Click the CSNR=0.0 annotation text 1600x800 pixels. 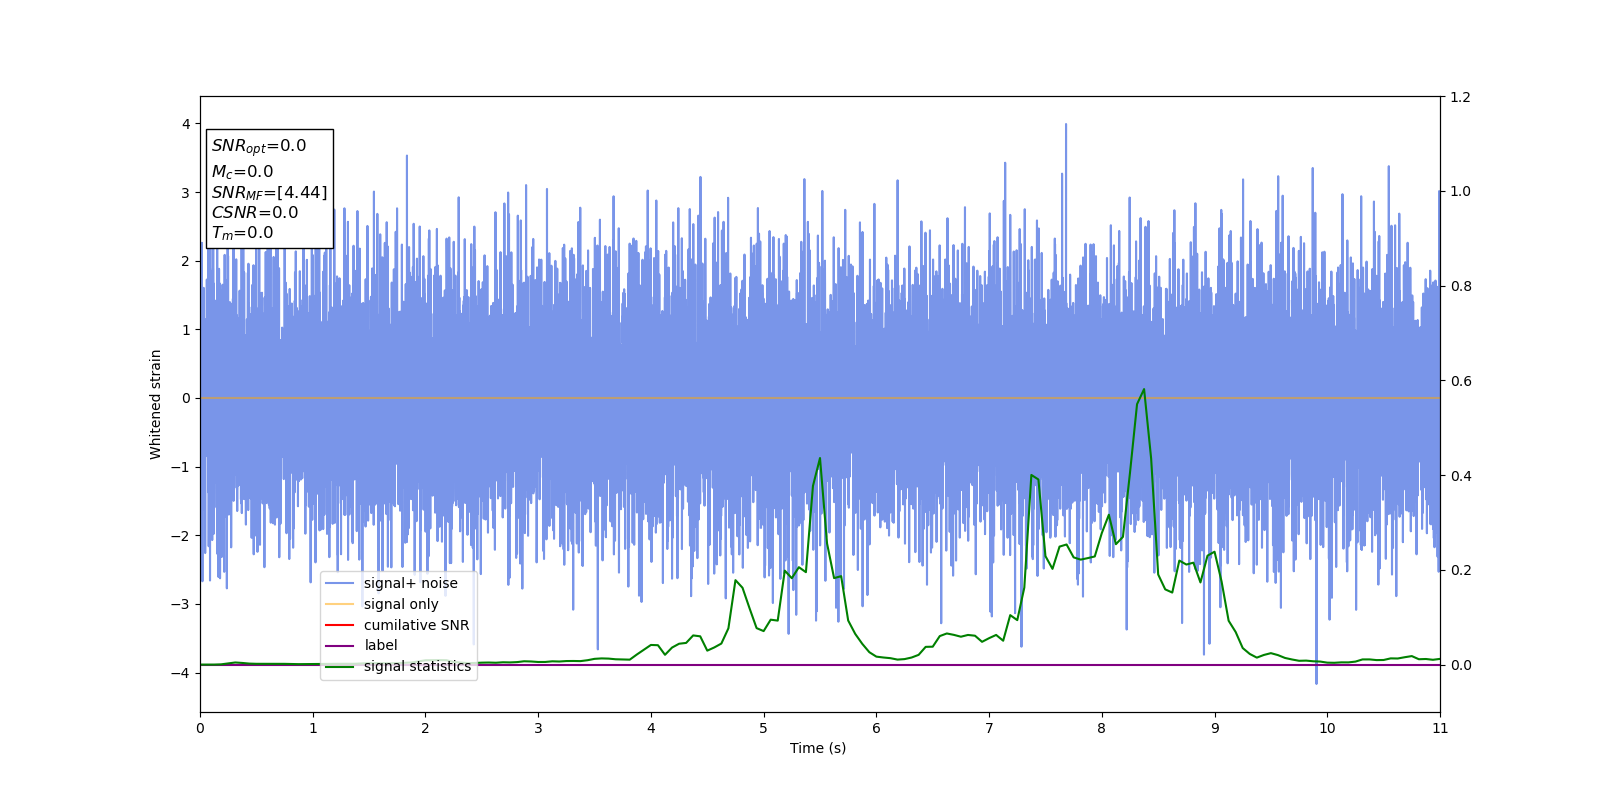click(255, 213)
